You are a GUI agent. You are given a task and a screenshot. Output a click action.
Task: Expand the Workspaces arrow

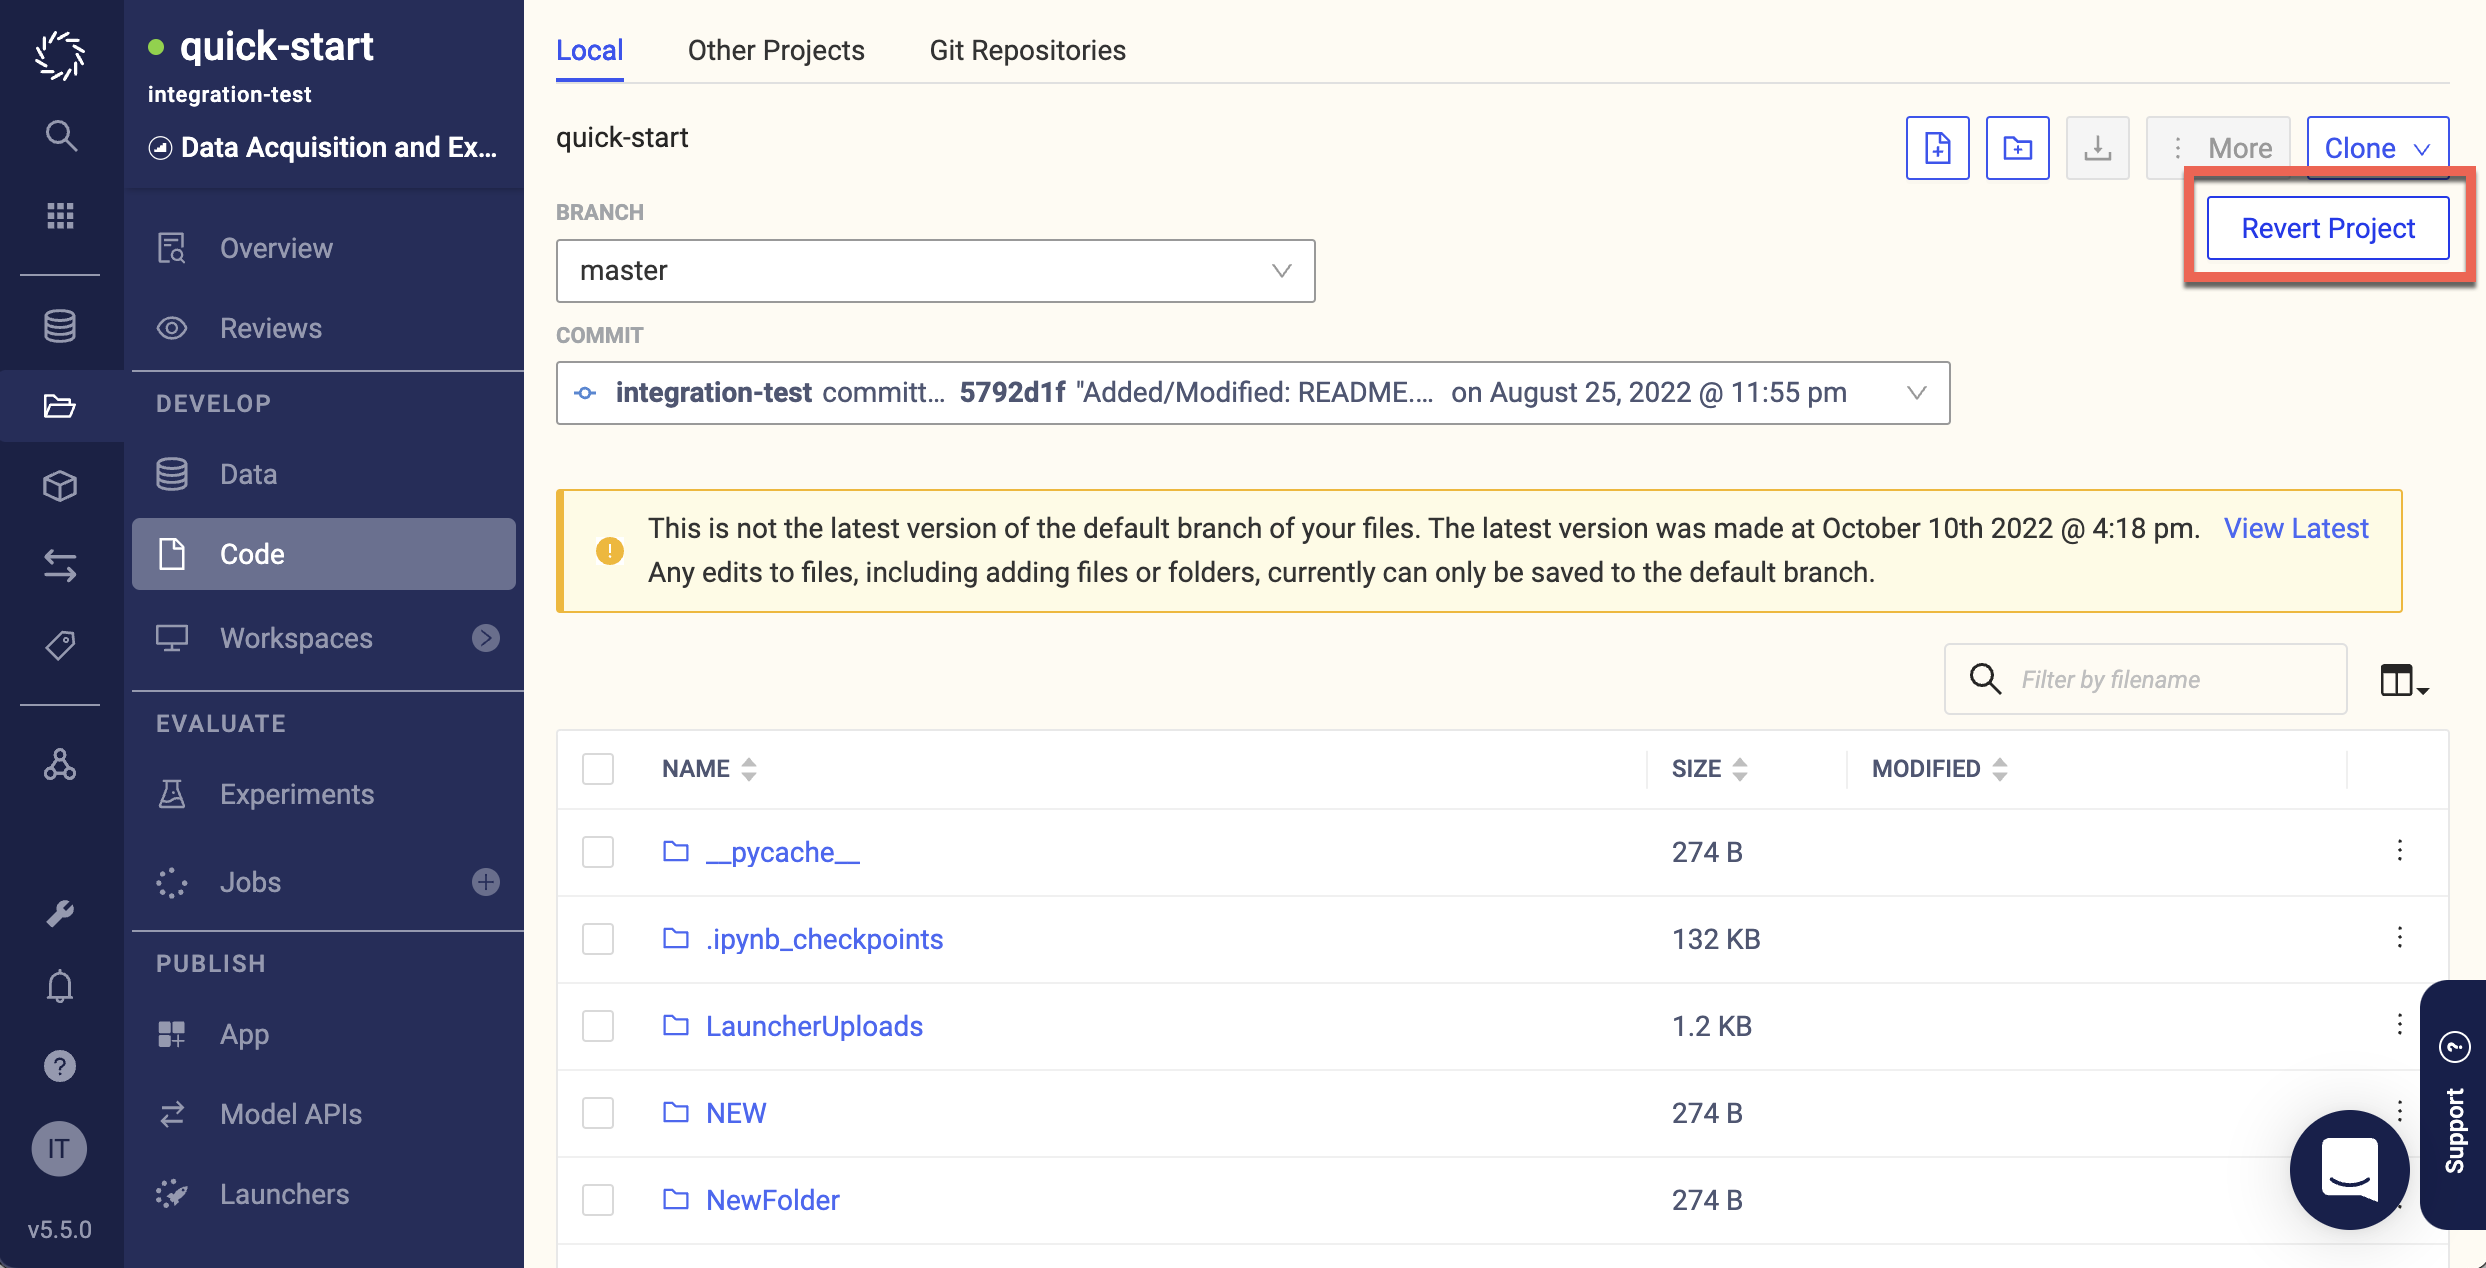click(x=486, y=638)
